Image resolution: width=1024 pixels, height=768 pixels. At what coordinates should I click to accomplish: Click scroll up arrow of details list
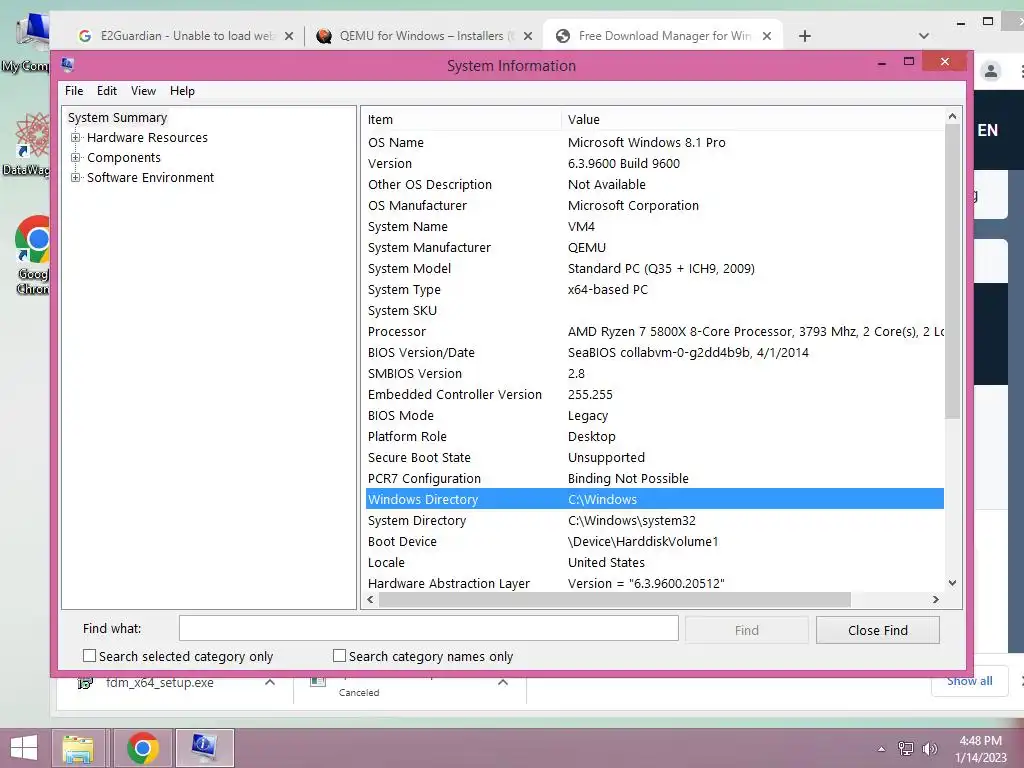pyautogui.click(x=952, y=116)
